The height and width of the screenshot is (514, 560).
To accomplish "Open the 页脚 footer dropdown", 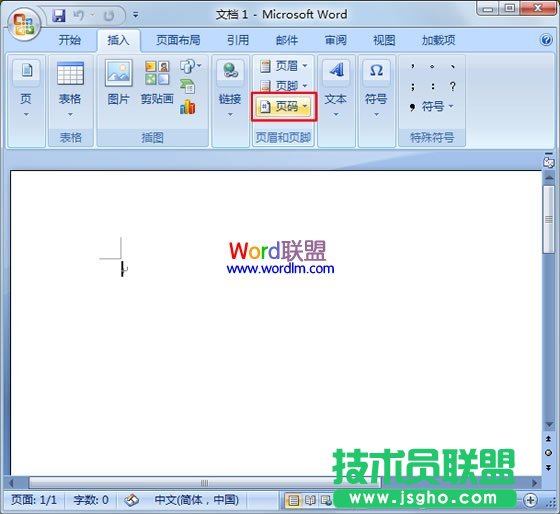I will 284,86.
